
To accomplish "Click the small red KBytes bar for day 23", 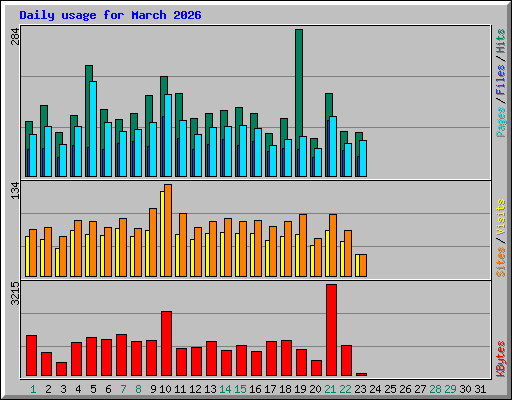I will [362, 375].
